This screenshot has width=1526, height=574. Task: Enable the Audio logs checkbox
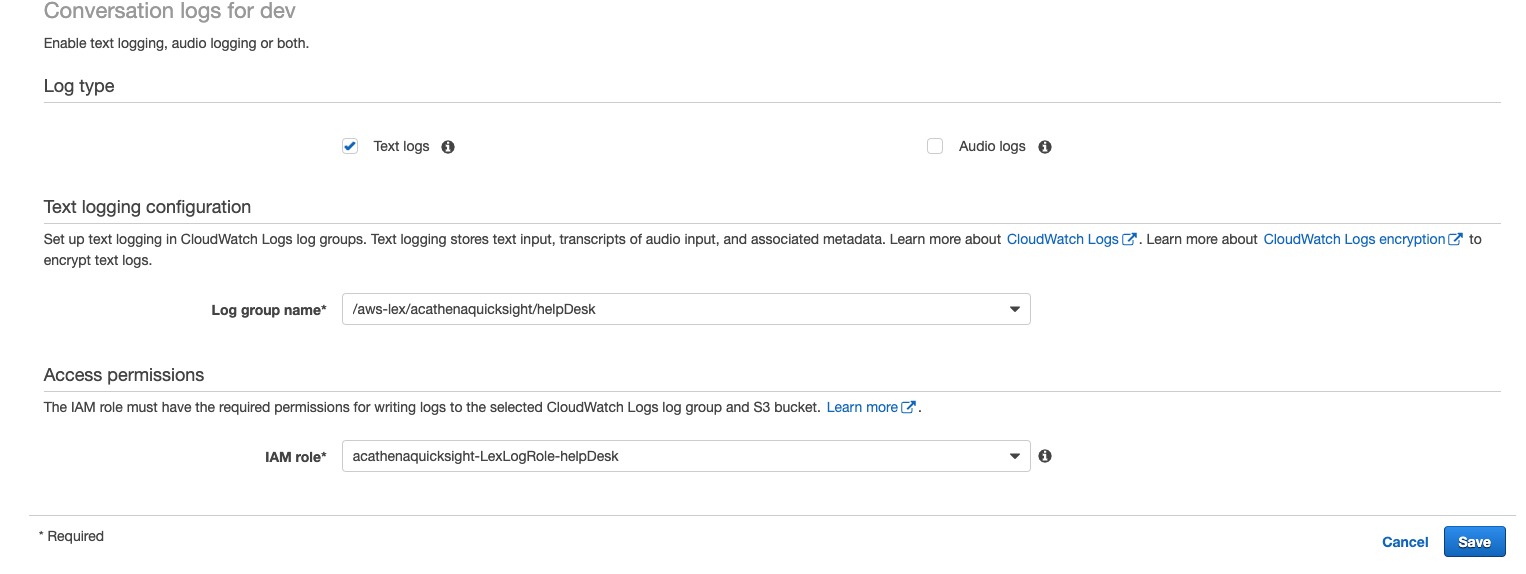tap(935, 147)
